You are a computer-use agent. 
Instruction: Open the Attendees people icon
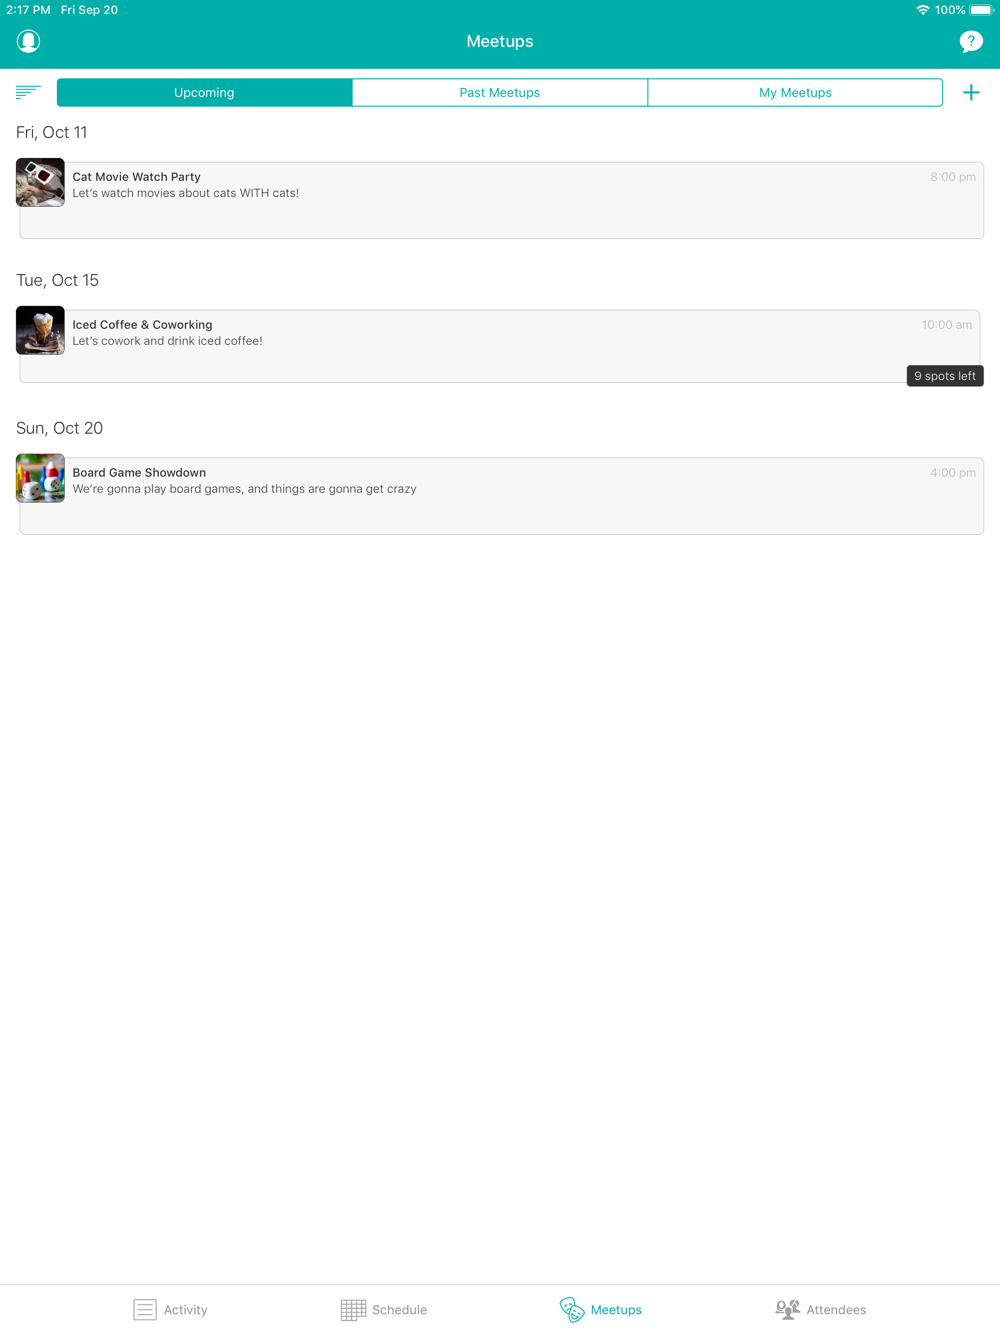coord(788,1309)
